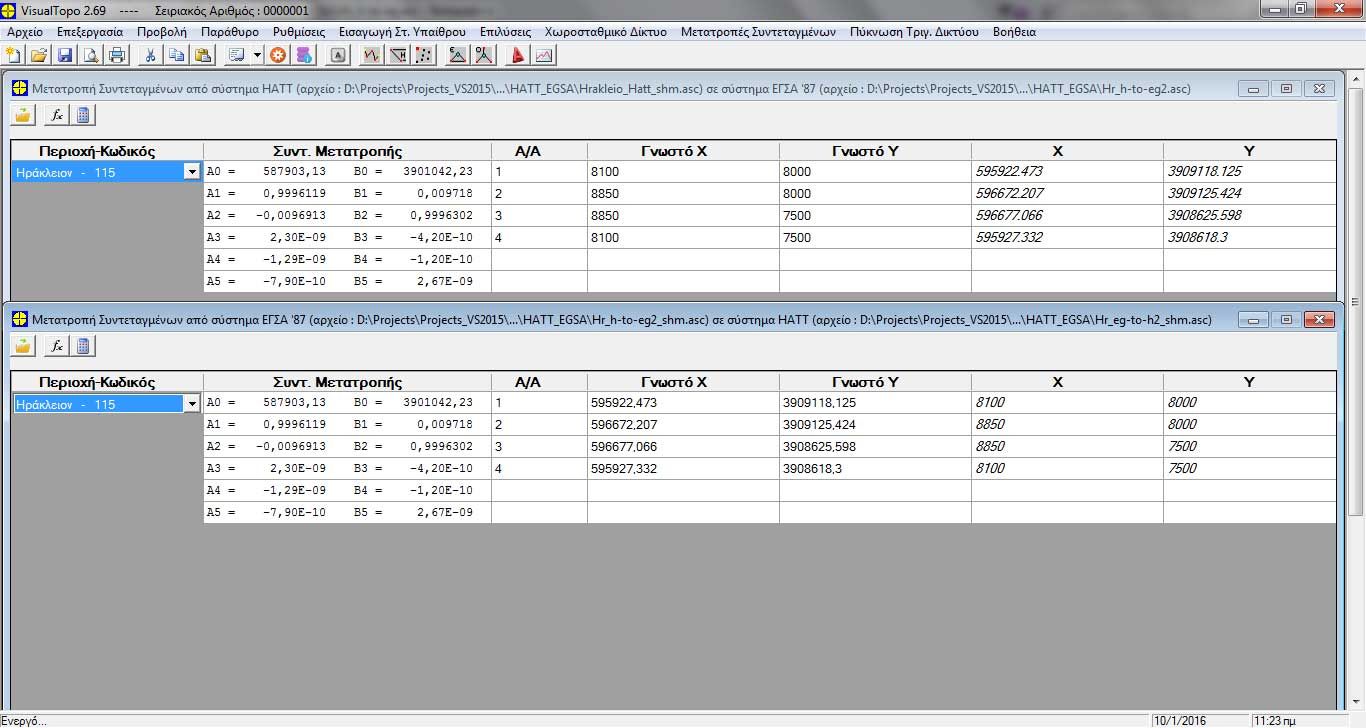Viewport: 1366px width, 728px height.
Task: Click the Print Preview toolbar icon
Action: coord(91,55)
